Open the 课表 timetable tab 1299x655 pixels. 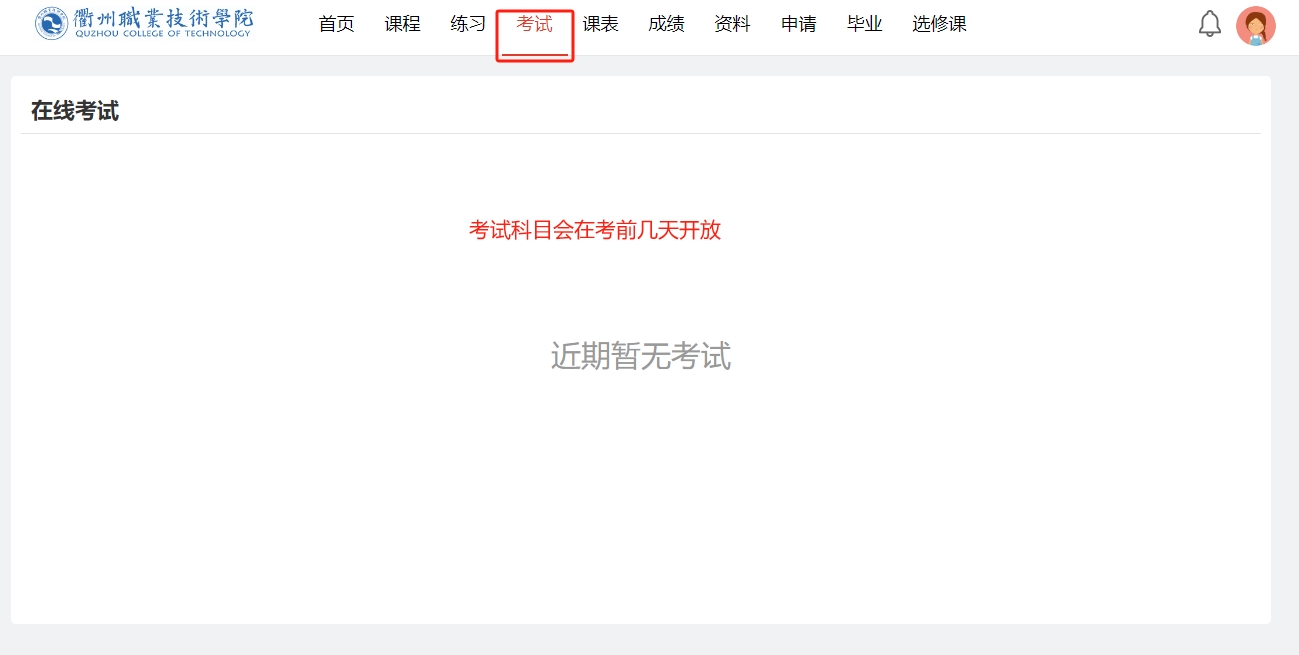click(x=600, y=24)
